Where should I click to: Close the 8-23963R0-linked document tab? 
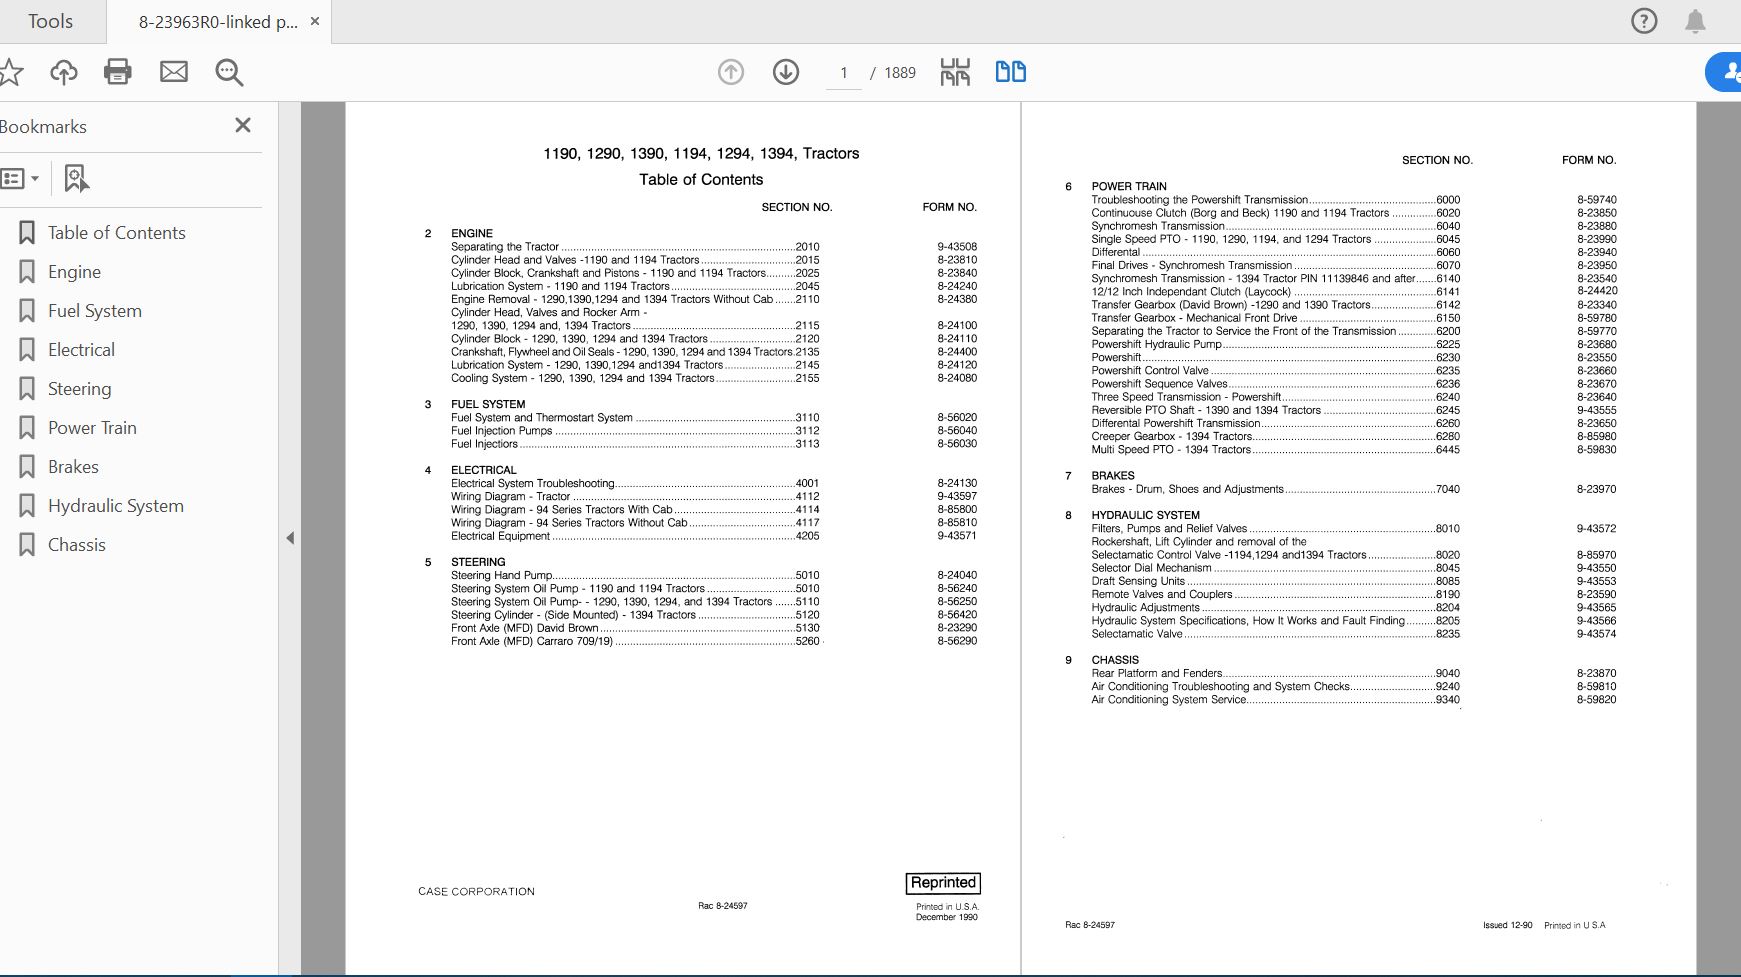(315, 21)
